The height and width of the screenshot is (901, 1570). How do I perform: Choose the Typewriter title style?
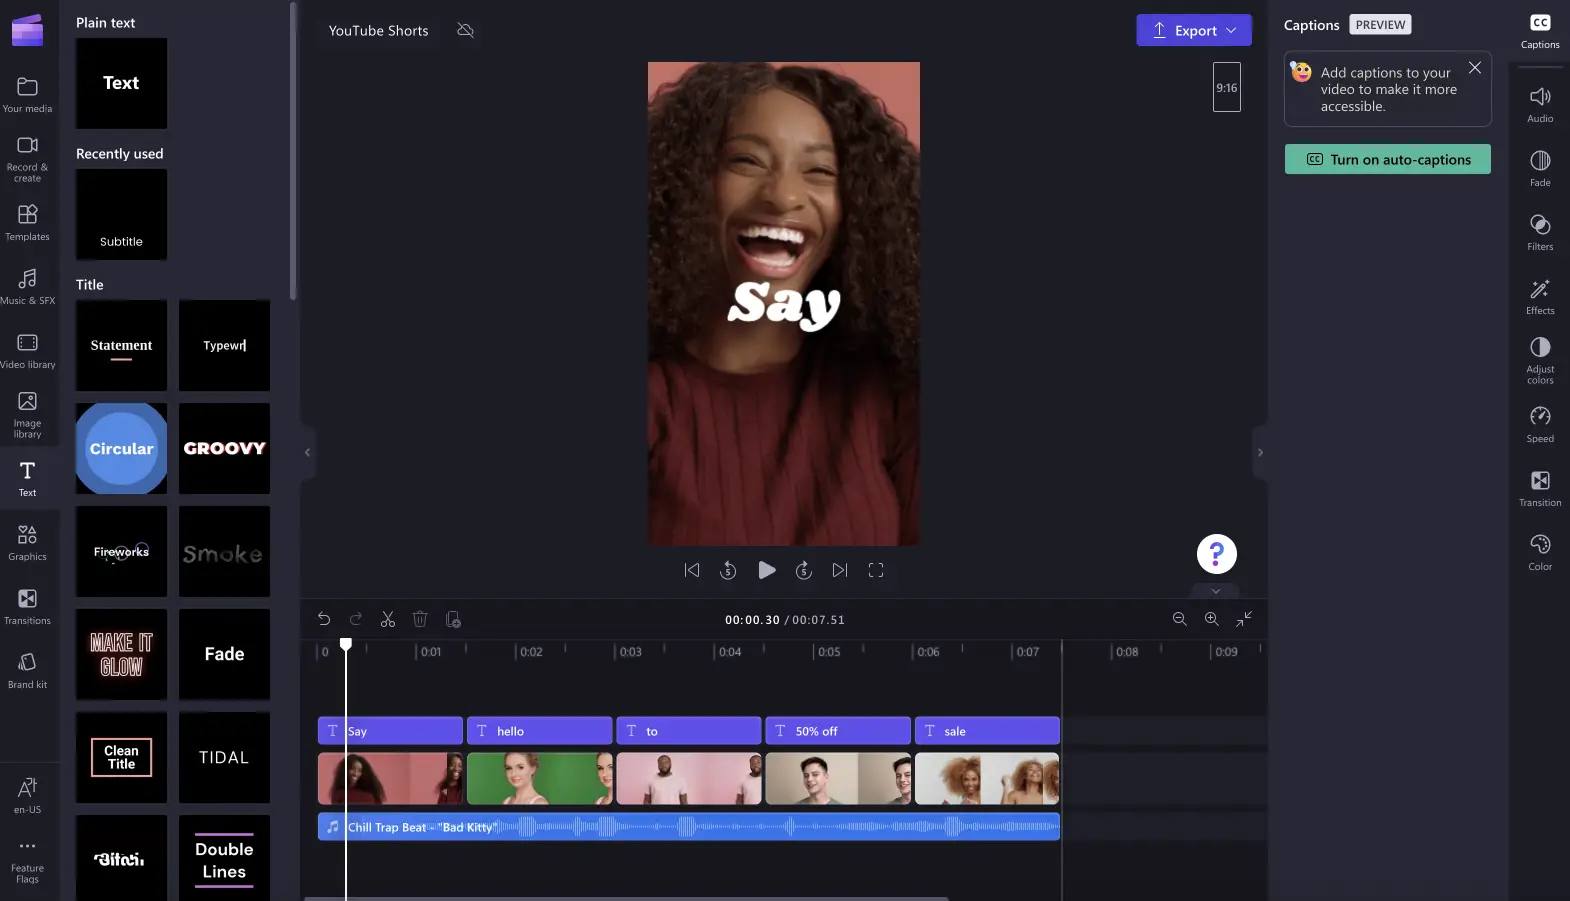tap(224, 345)
